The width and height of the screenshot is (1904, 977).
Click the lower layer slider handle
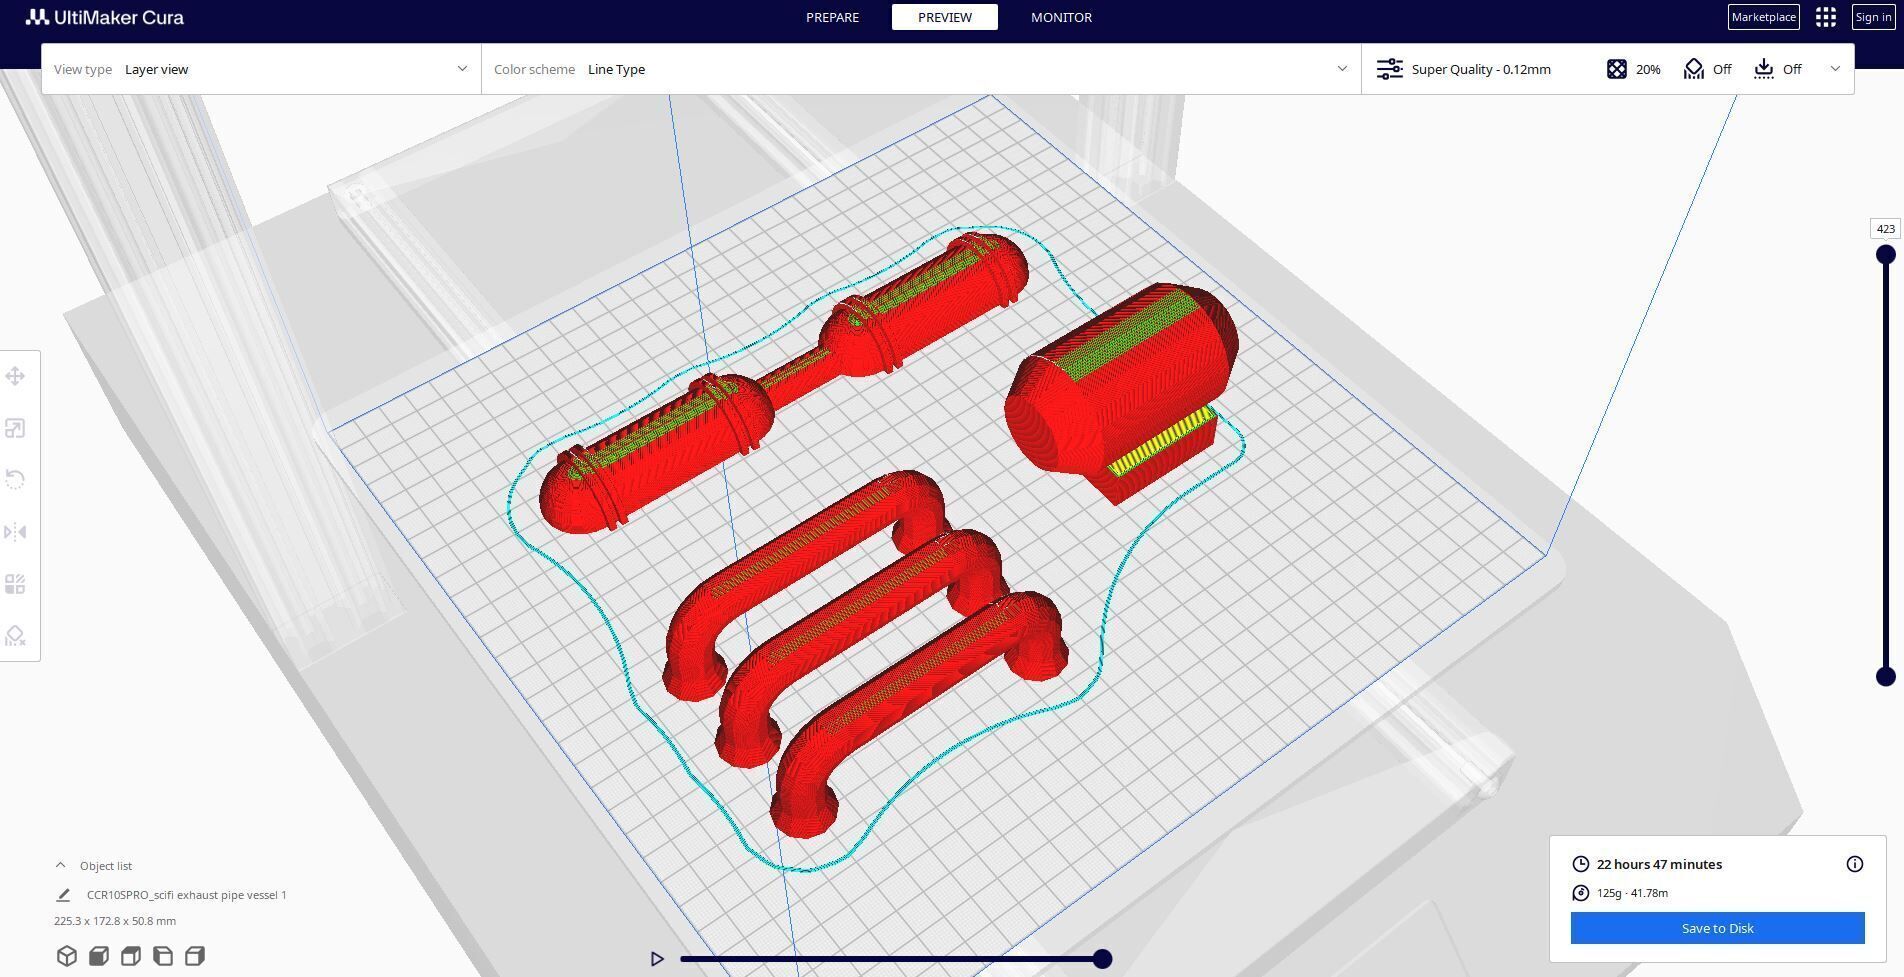coord(1886,677)
